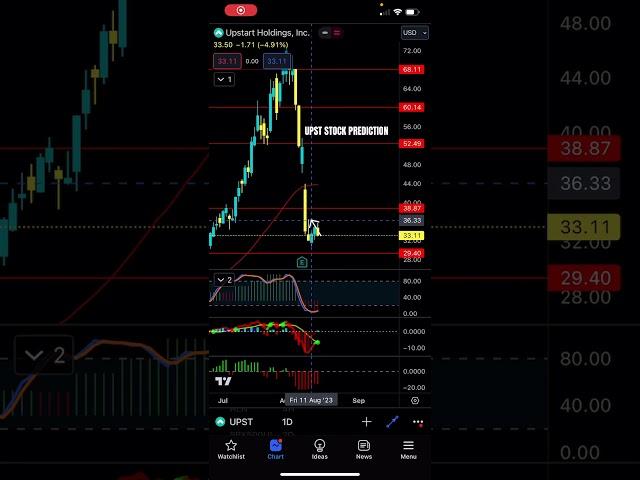Select the trend line drawing tool

[392, 422]
